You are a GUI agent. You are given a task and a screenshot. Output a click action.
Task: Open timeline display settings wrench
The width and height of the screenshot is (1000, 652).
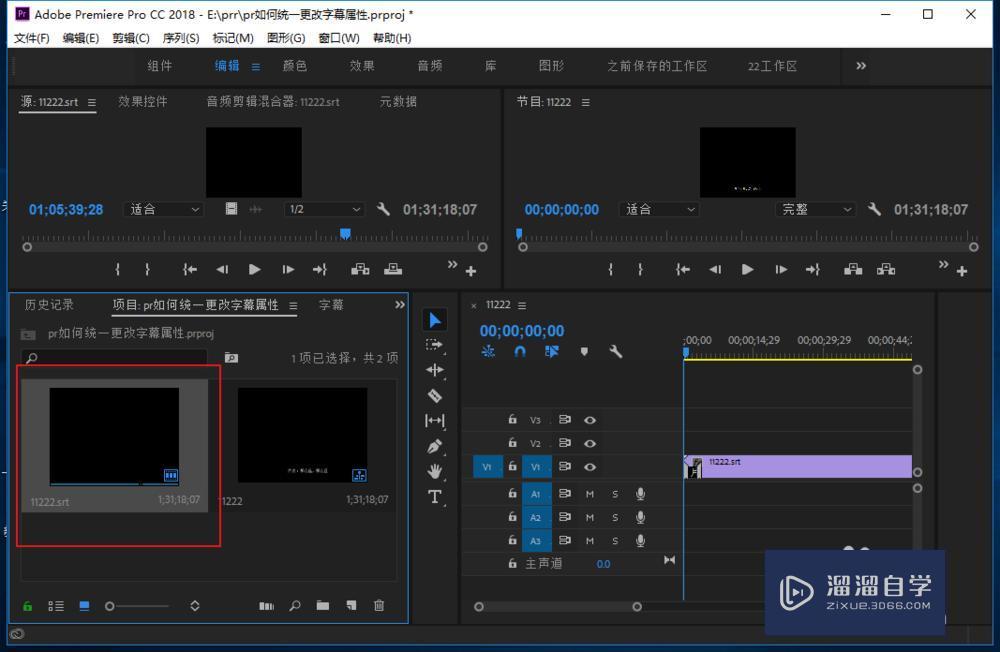[x=615, y=352]
